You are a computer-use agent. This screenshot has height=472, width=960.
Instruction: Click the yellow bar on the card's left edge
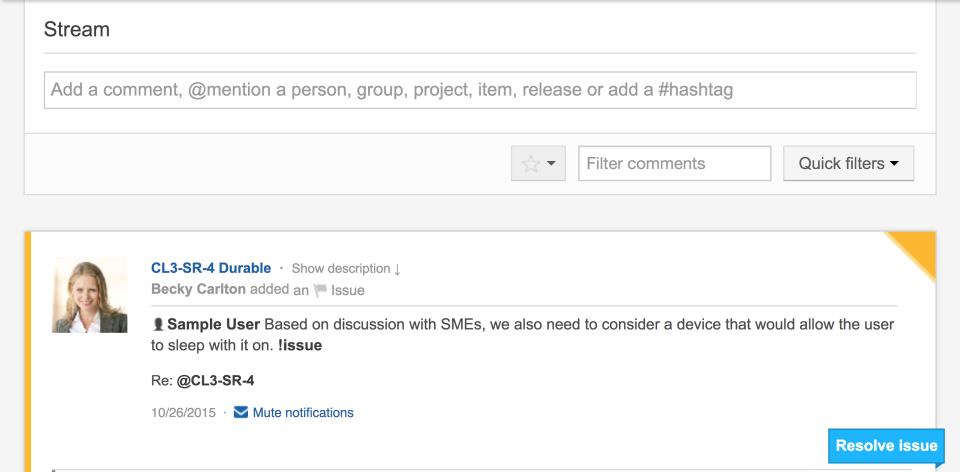point(28,350)
